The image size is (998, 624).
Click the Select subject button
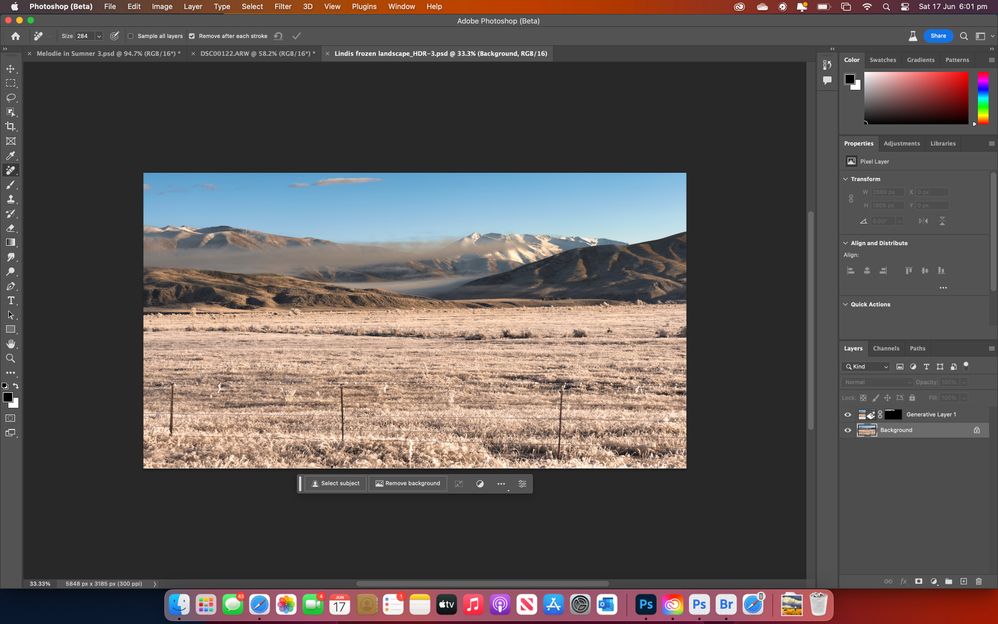pyautogui.click(x=335, y=484)
